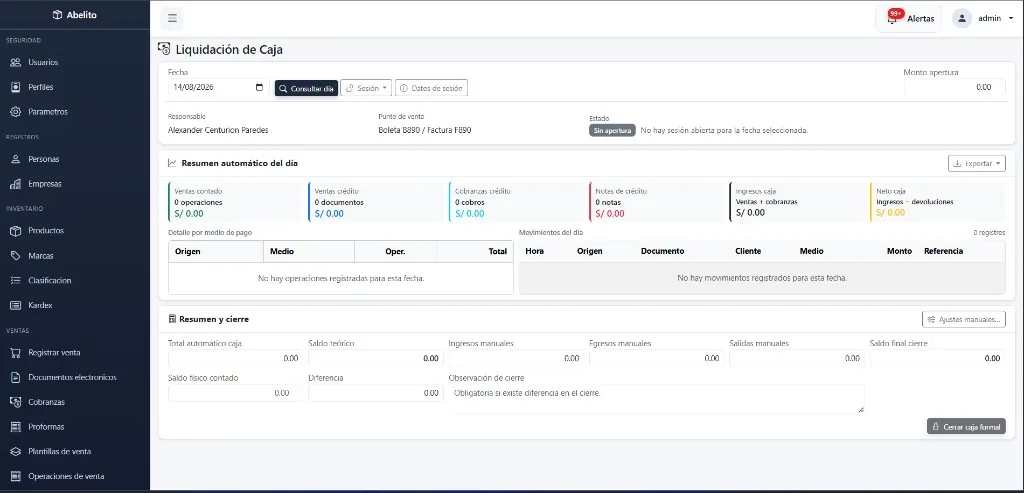Click the Usuarios people icon in sidebar
The height and width of the screenshot is (493, 1024).
tap(16, 63)
